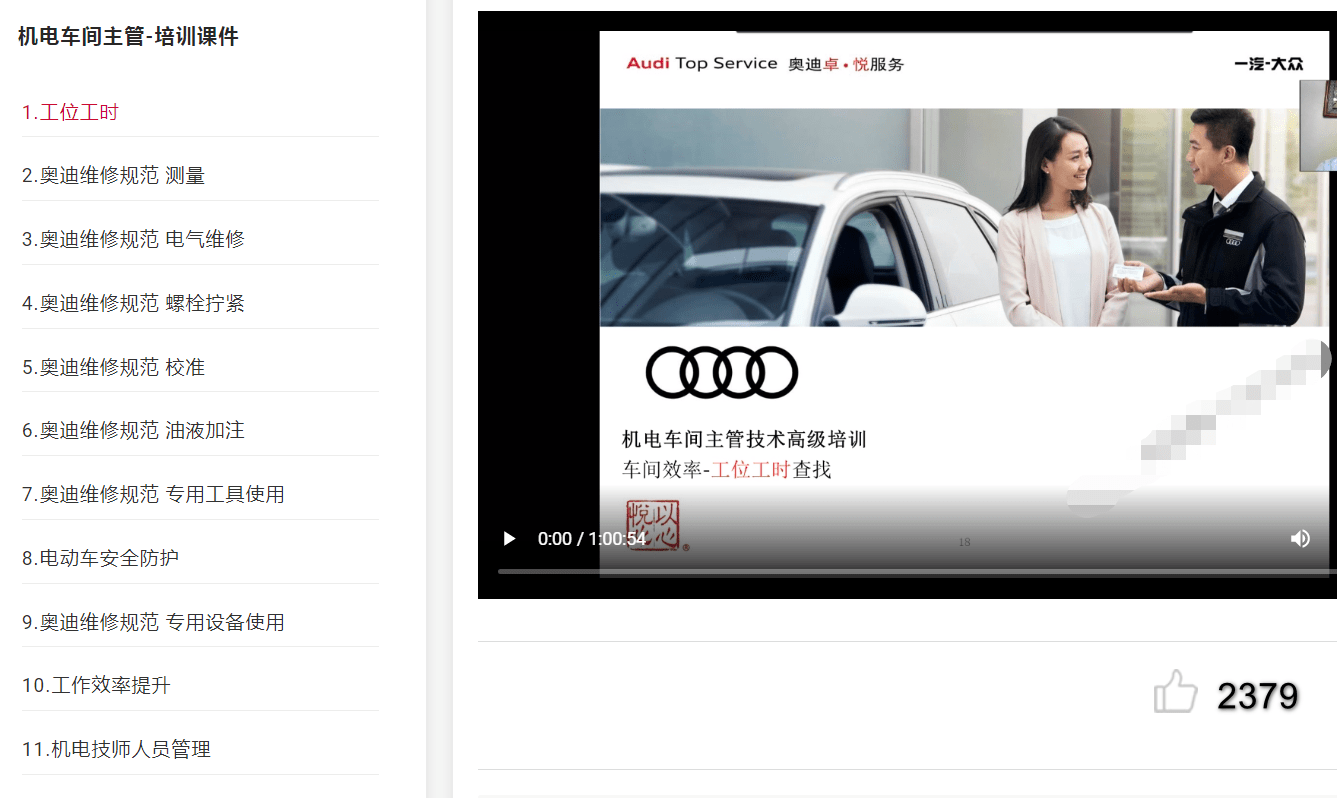Mute the video volume icon
The width and height of the screenshot is (1337, 798).
click(x=1301, y=538)
